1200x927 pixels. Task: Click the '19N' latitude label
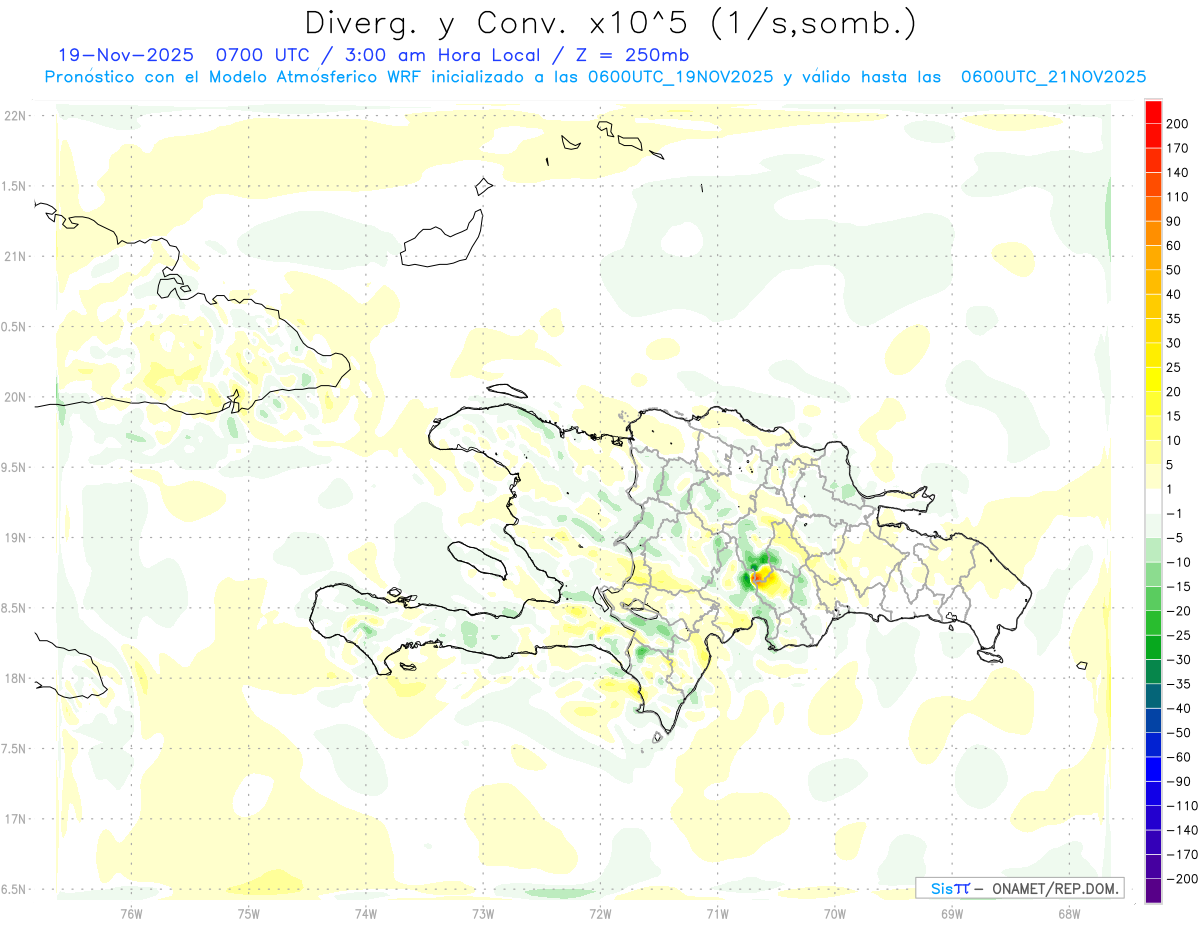pyautogui.click(x=14, y=538)
